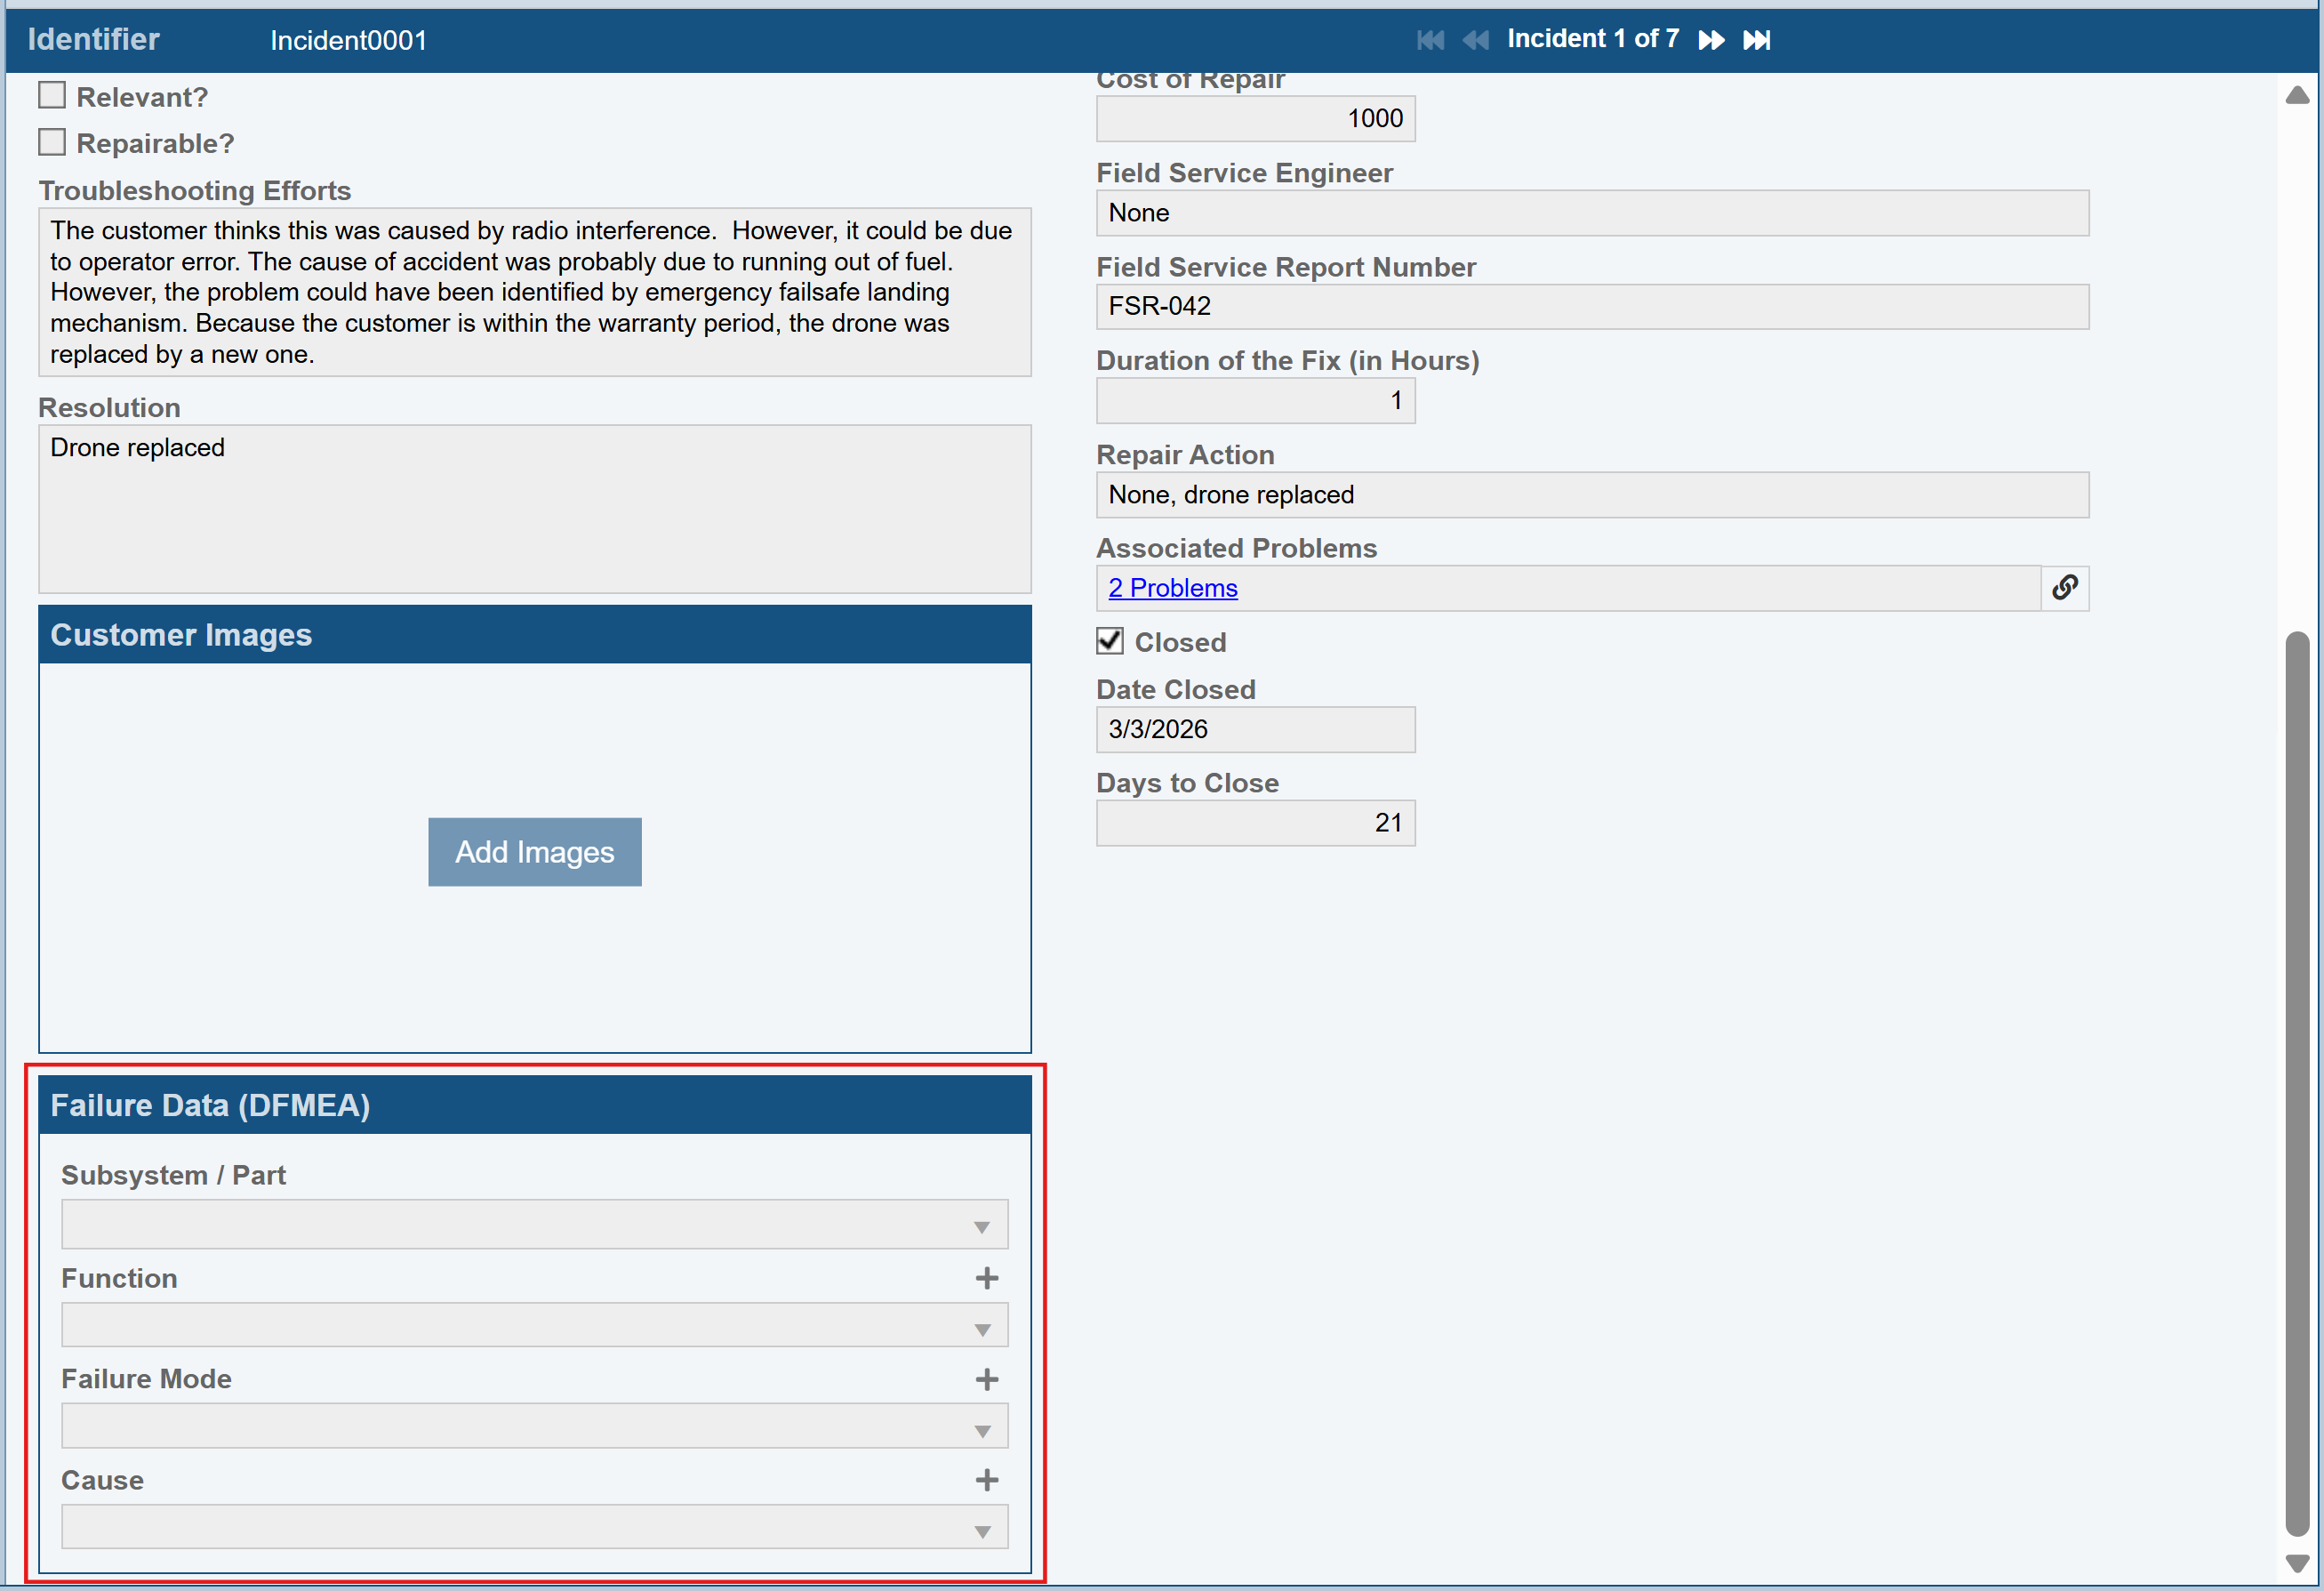Click the Add Images button
2324x1591 pixels.
click(x=534, y=852)
